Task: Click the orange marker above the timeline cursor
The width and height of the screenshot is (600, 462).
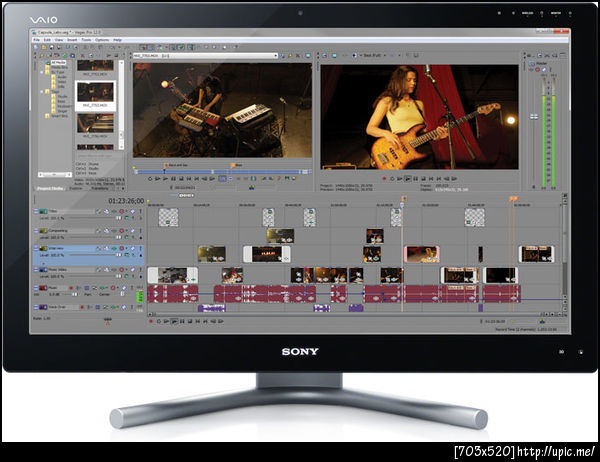Action: coord(403,198)
